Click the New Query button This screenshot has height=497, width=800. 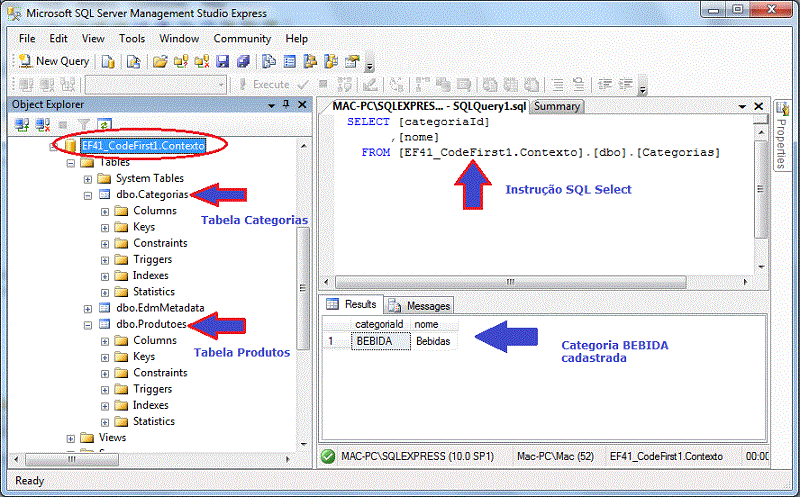[x=54, y=61]
